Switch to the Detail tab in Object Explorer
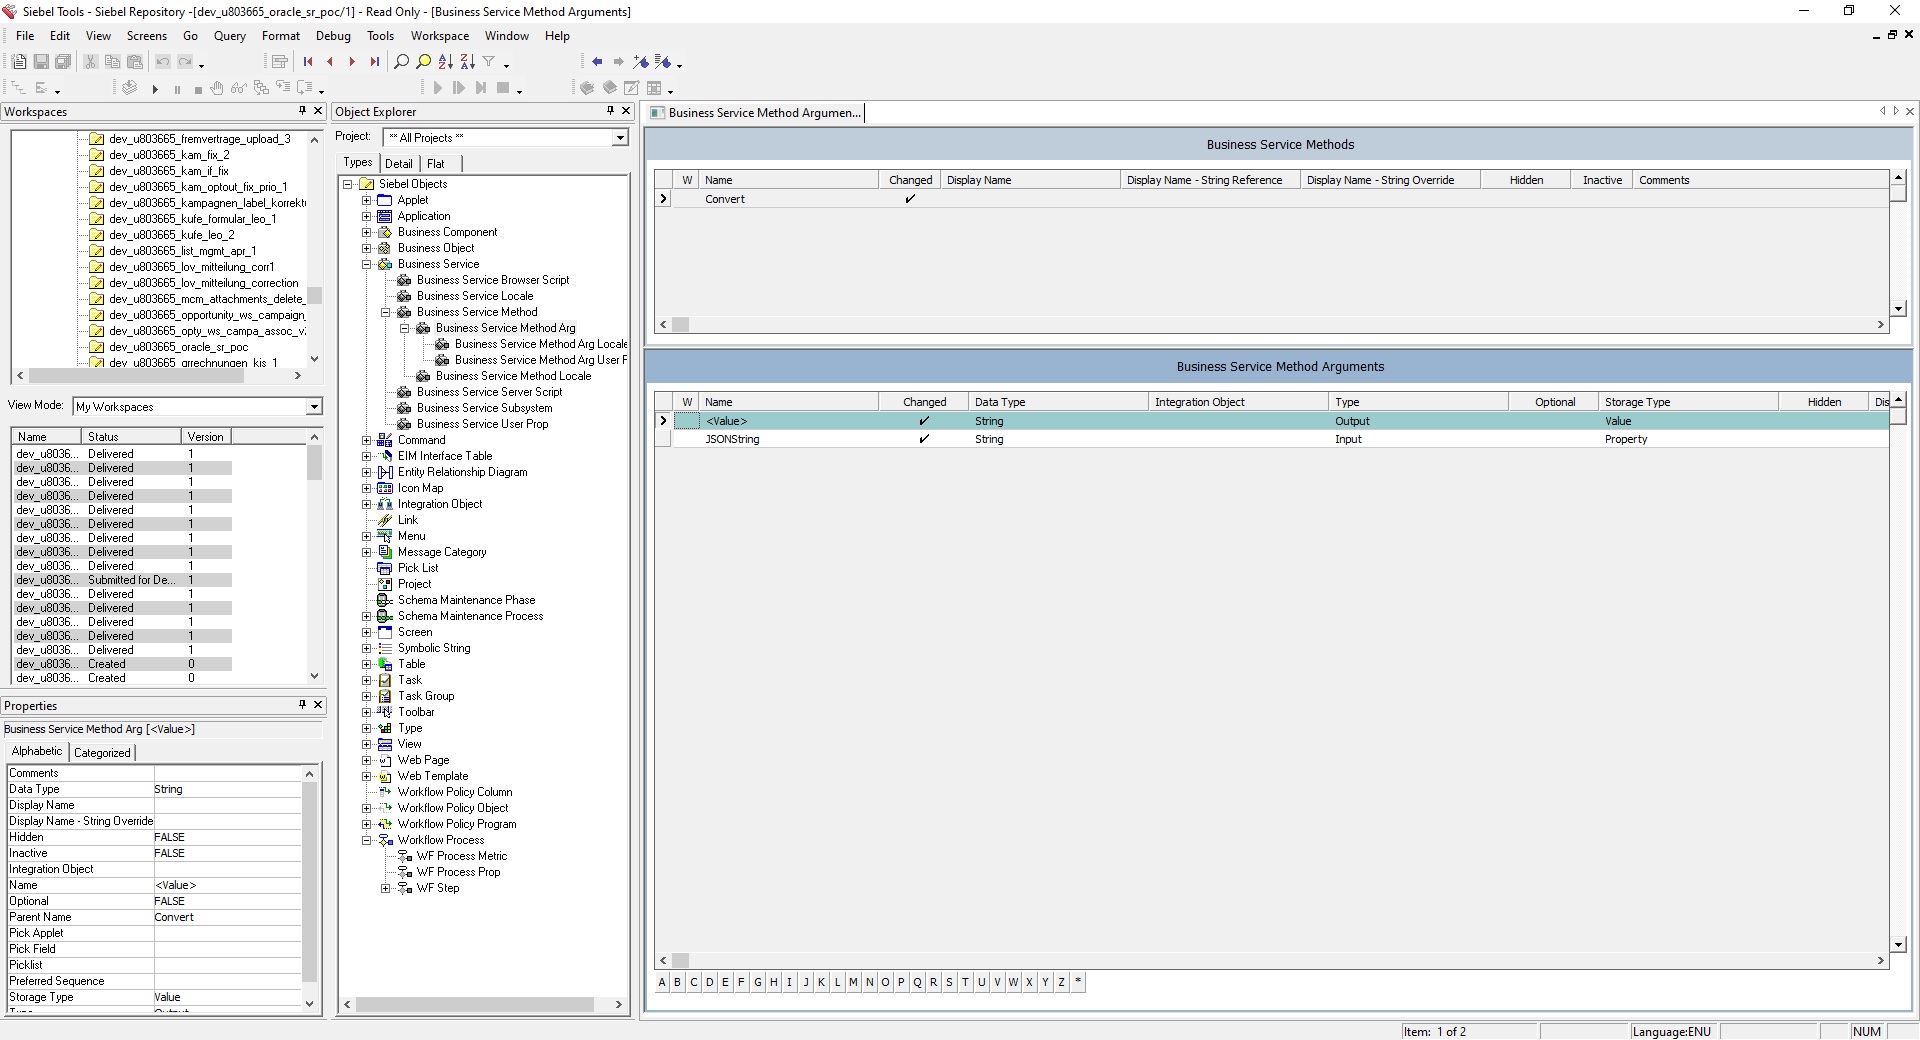1920x1040 pixels. coord(399,164)
